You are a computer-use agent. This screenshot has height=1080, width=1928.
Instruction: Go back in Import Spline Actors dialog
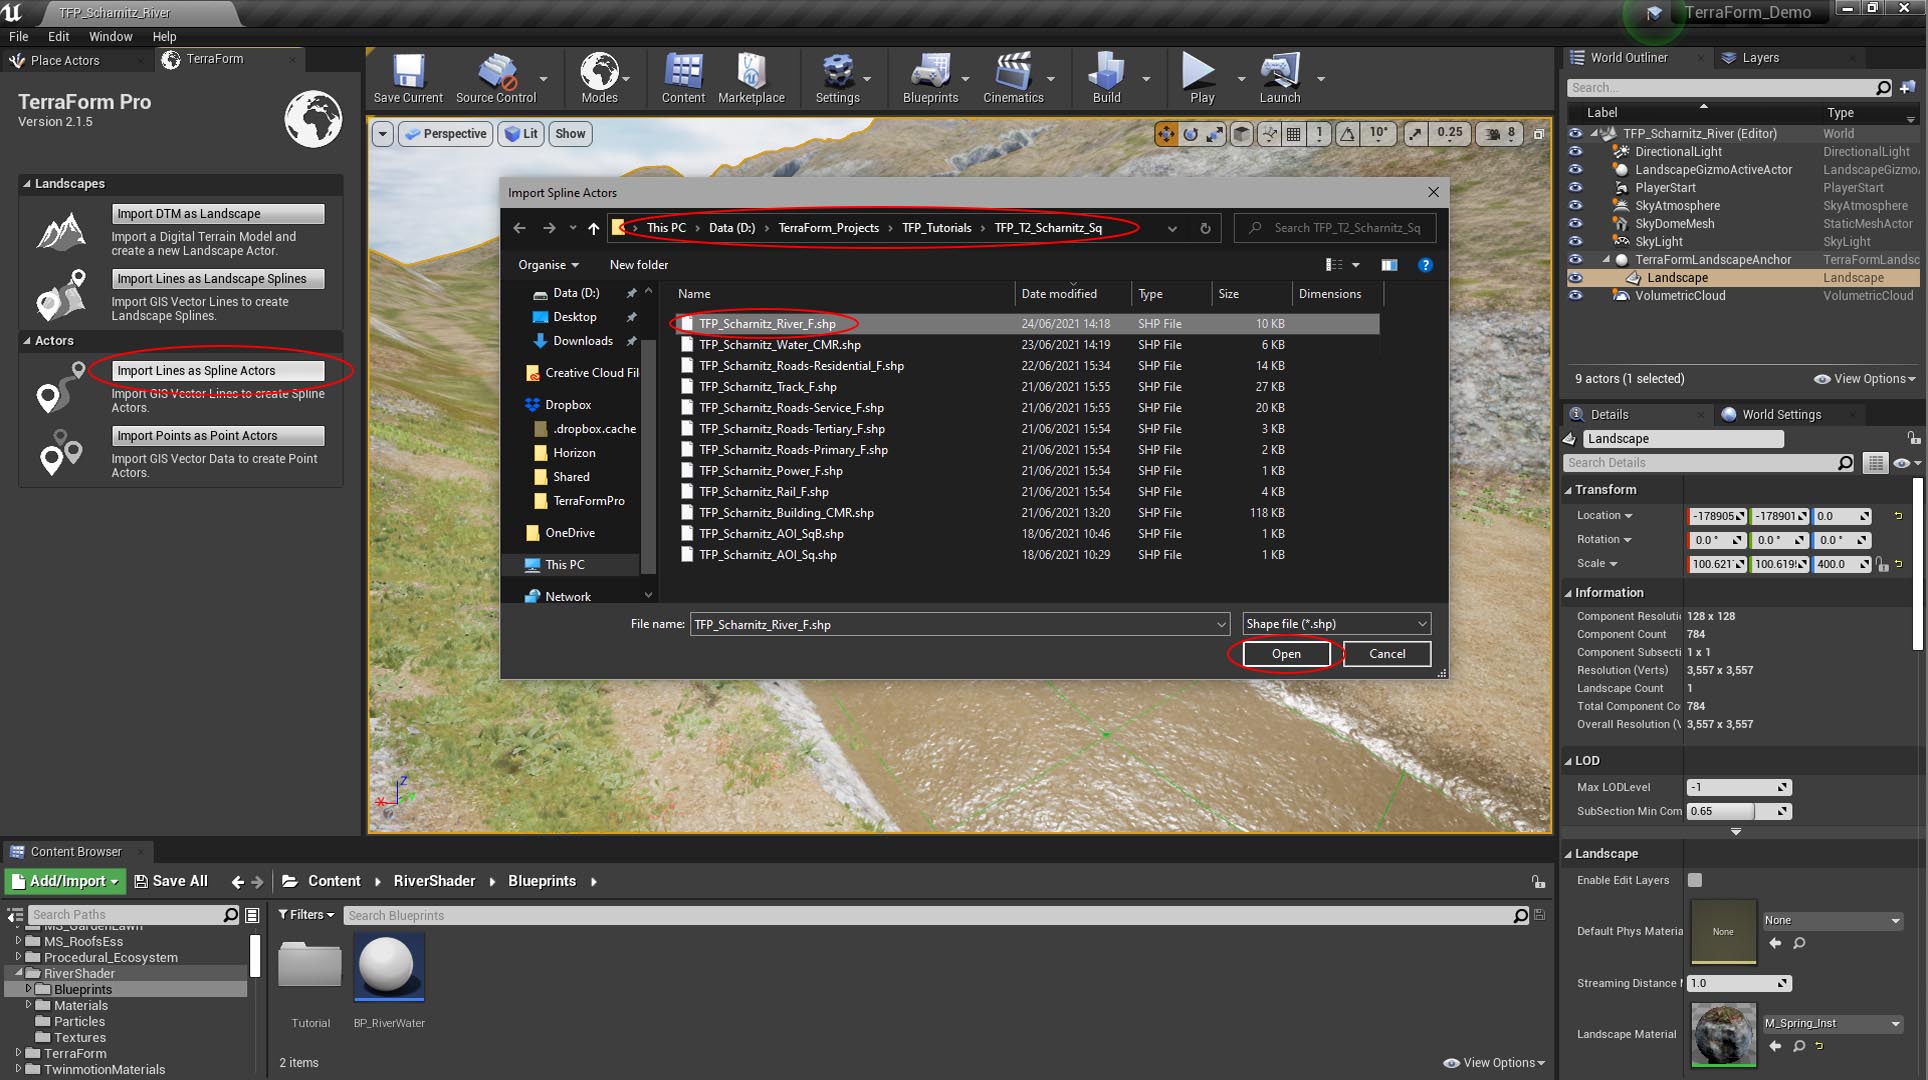tap(519, 228)
